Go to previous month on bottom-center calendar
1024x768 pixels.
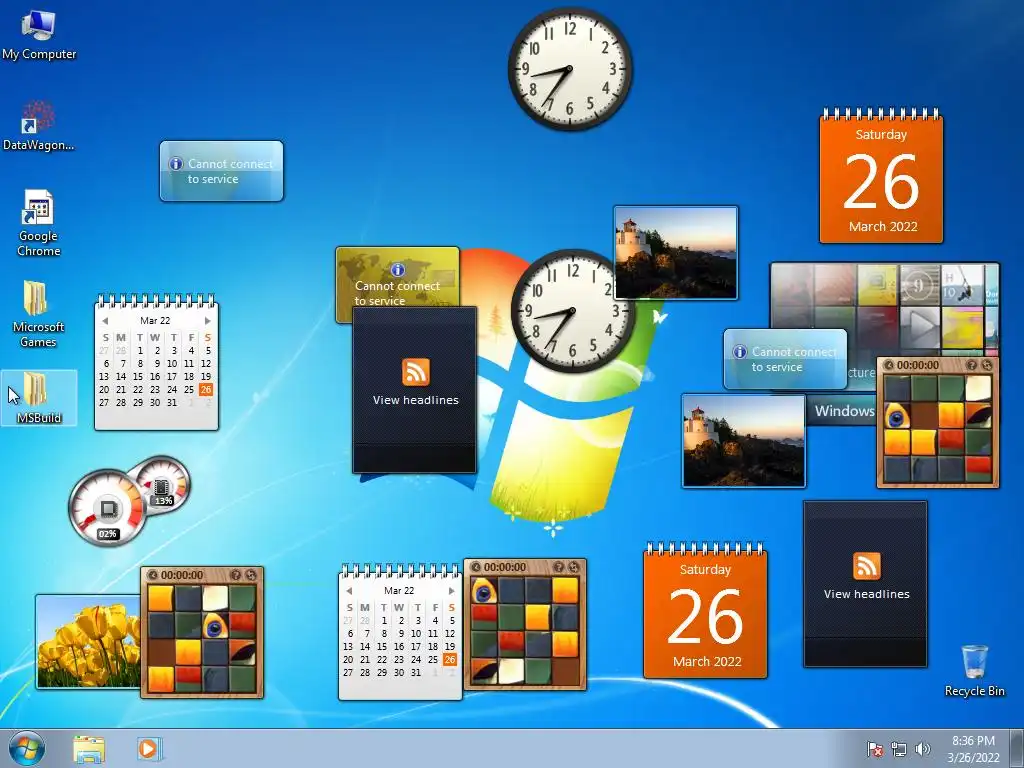click(349, 590)
